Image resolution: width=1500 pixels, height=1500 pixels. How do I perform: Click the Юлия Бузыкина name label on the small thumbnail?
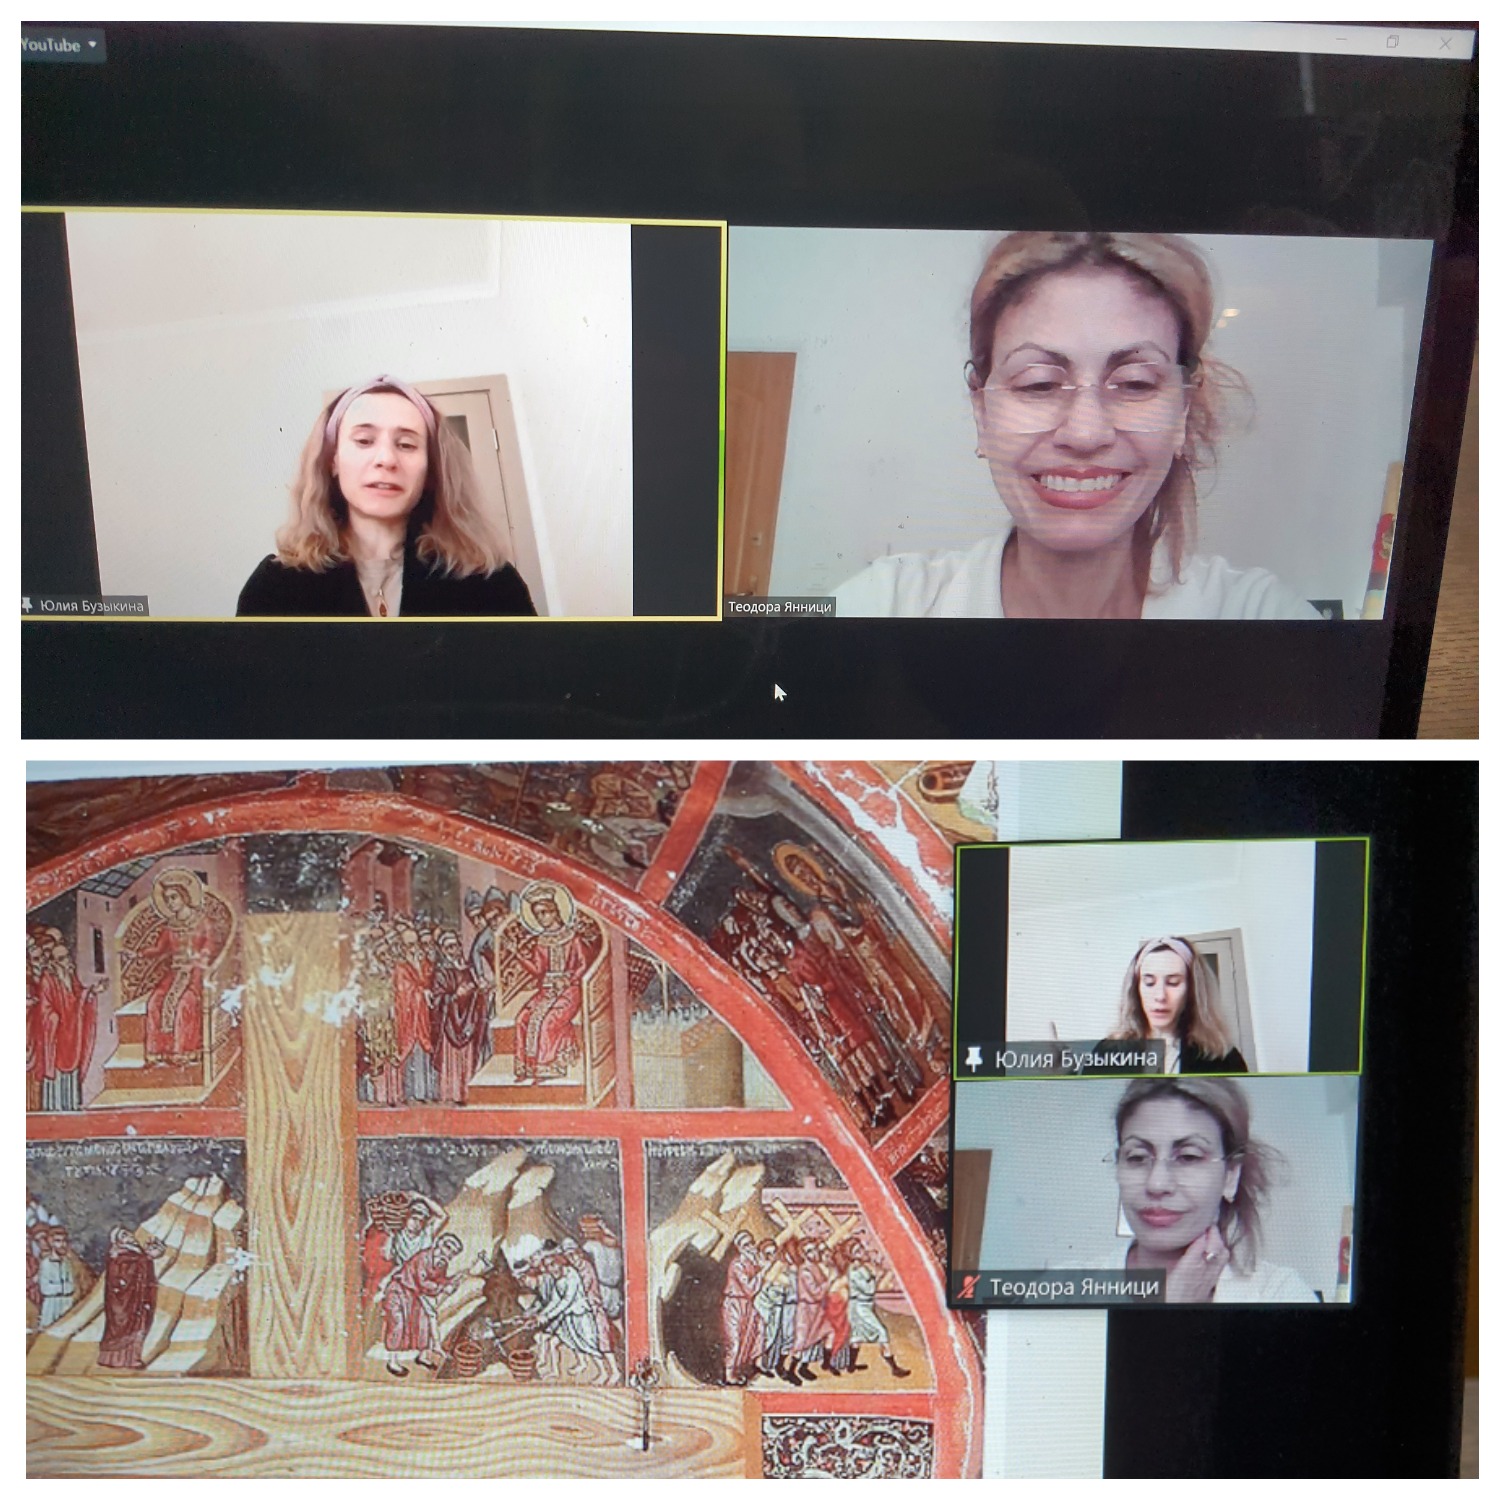point(1076,1058)
